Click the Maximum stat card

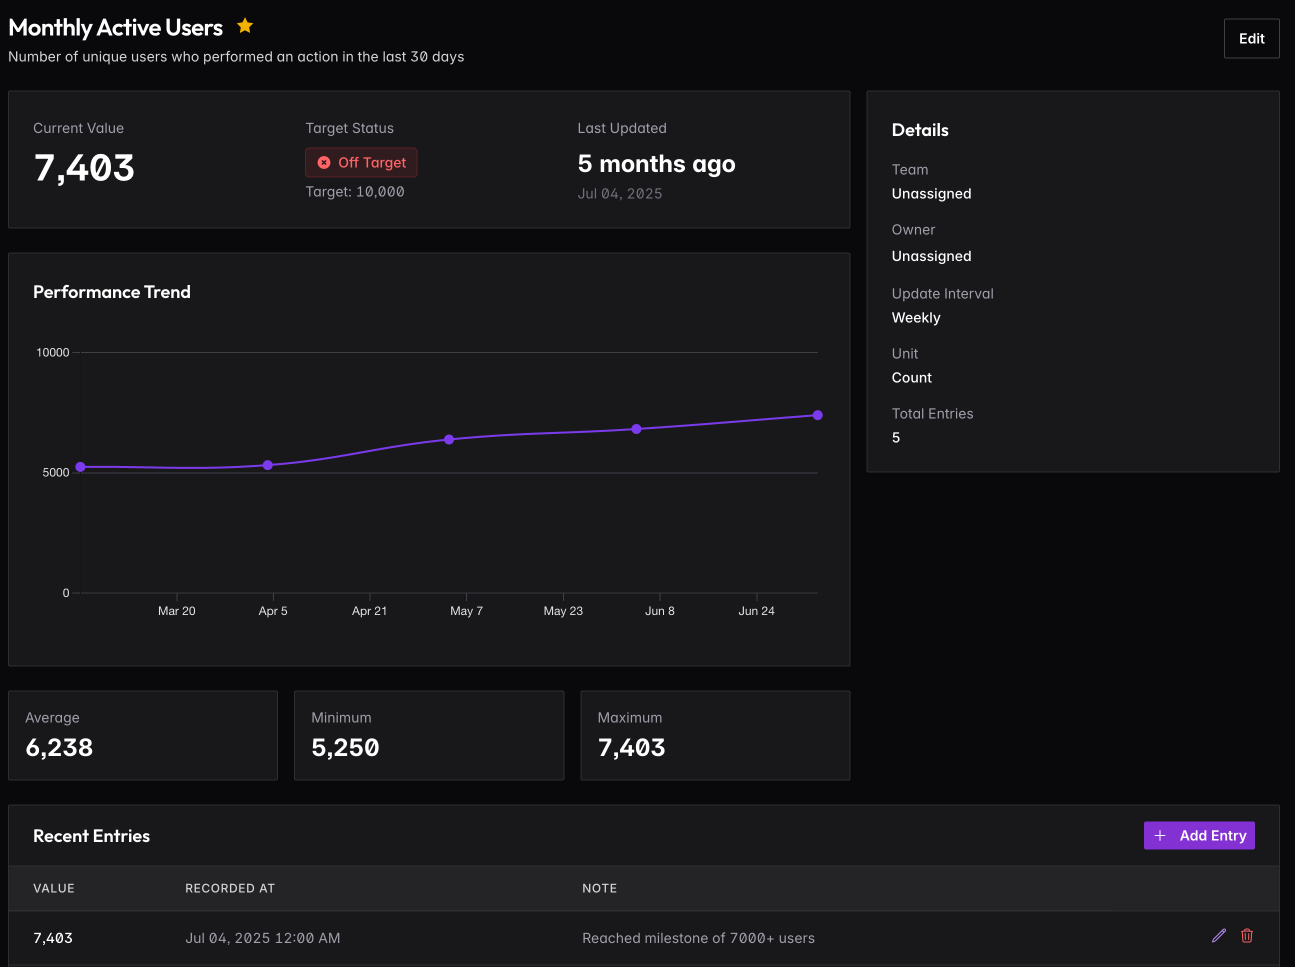(715, 735)
